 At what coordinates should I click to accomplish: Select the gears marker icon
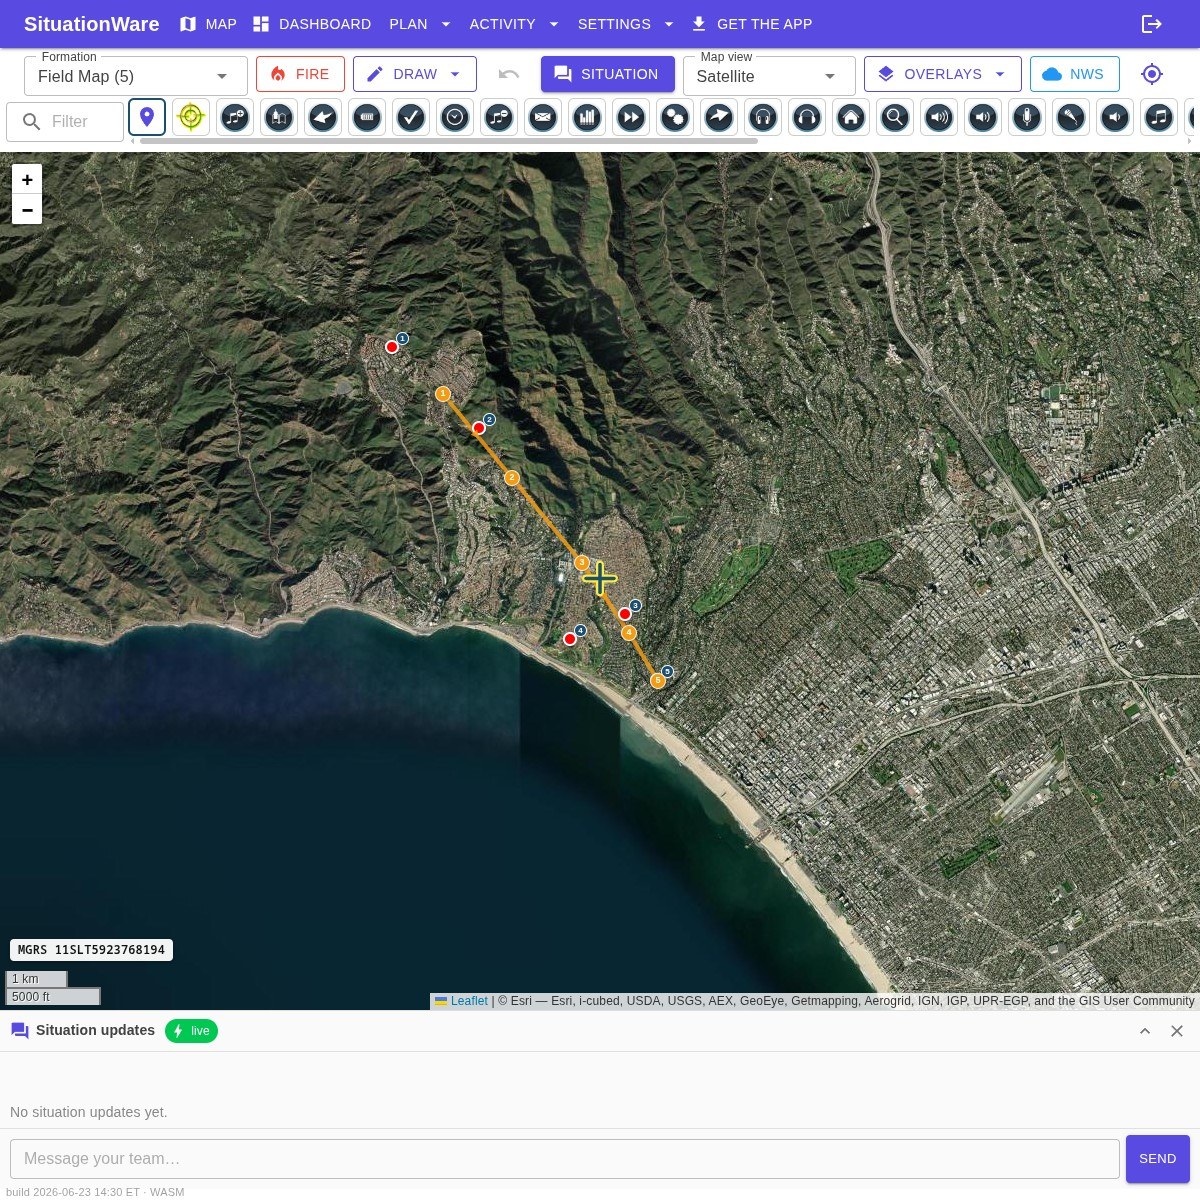tap(675, 117)
